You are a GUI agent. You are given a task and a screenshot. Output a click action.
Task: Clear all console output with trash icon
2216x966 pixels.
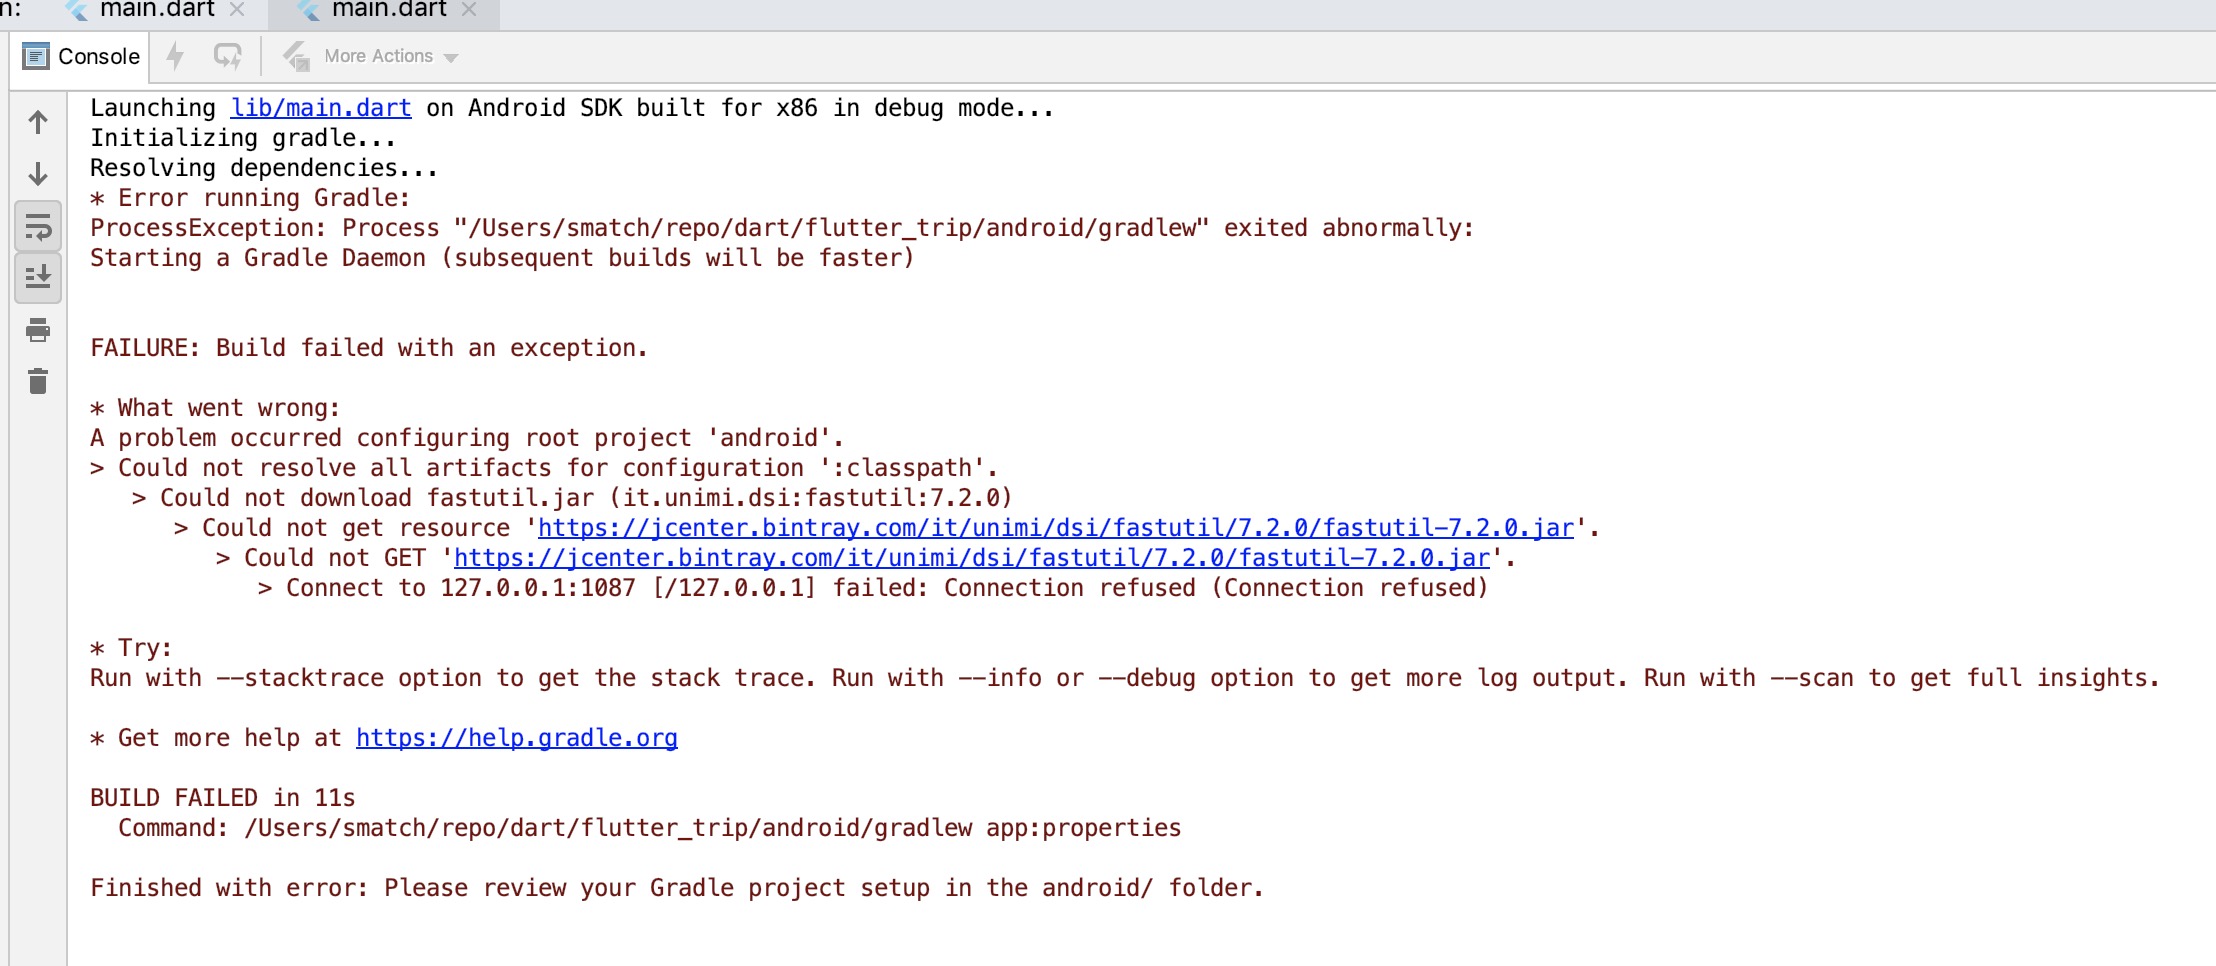(x=38, y=381)
